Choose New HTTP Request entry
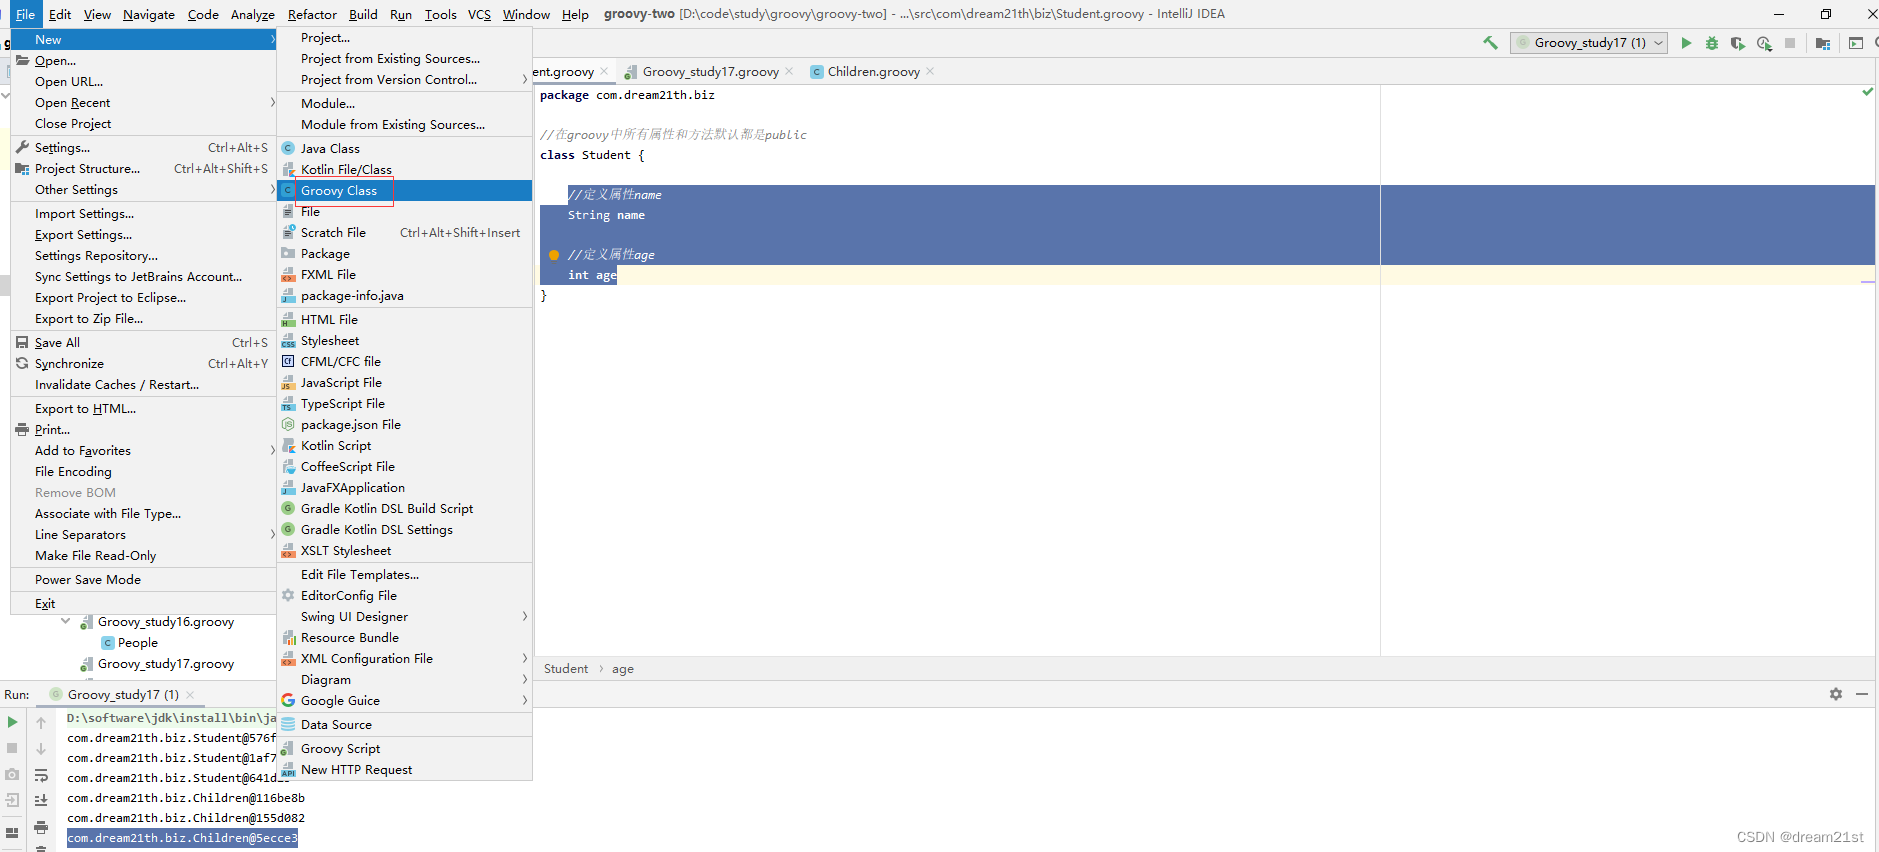The height and width of the screenshot is (852, 1879). pos(404,769)
